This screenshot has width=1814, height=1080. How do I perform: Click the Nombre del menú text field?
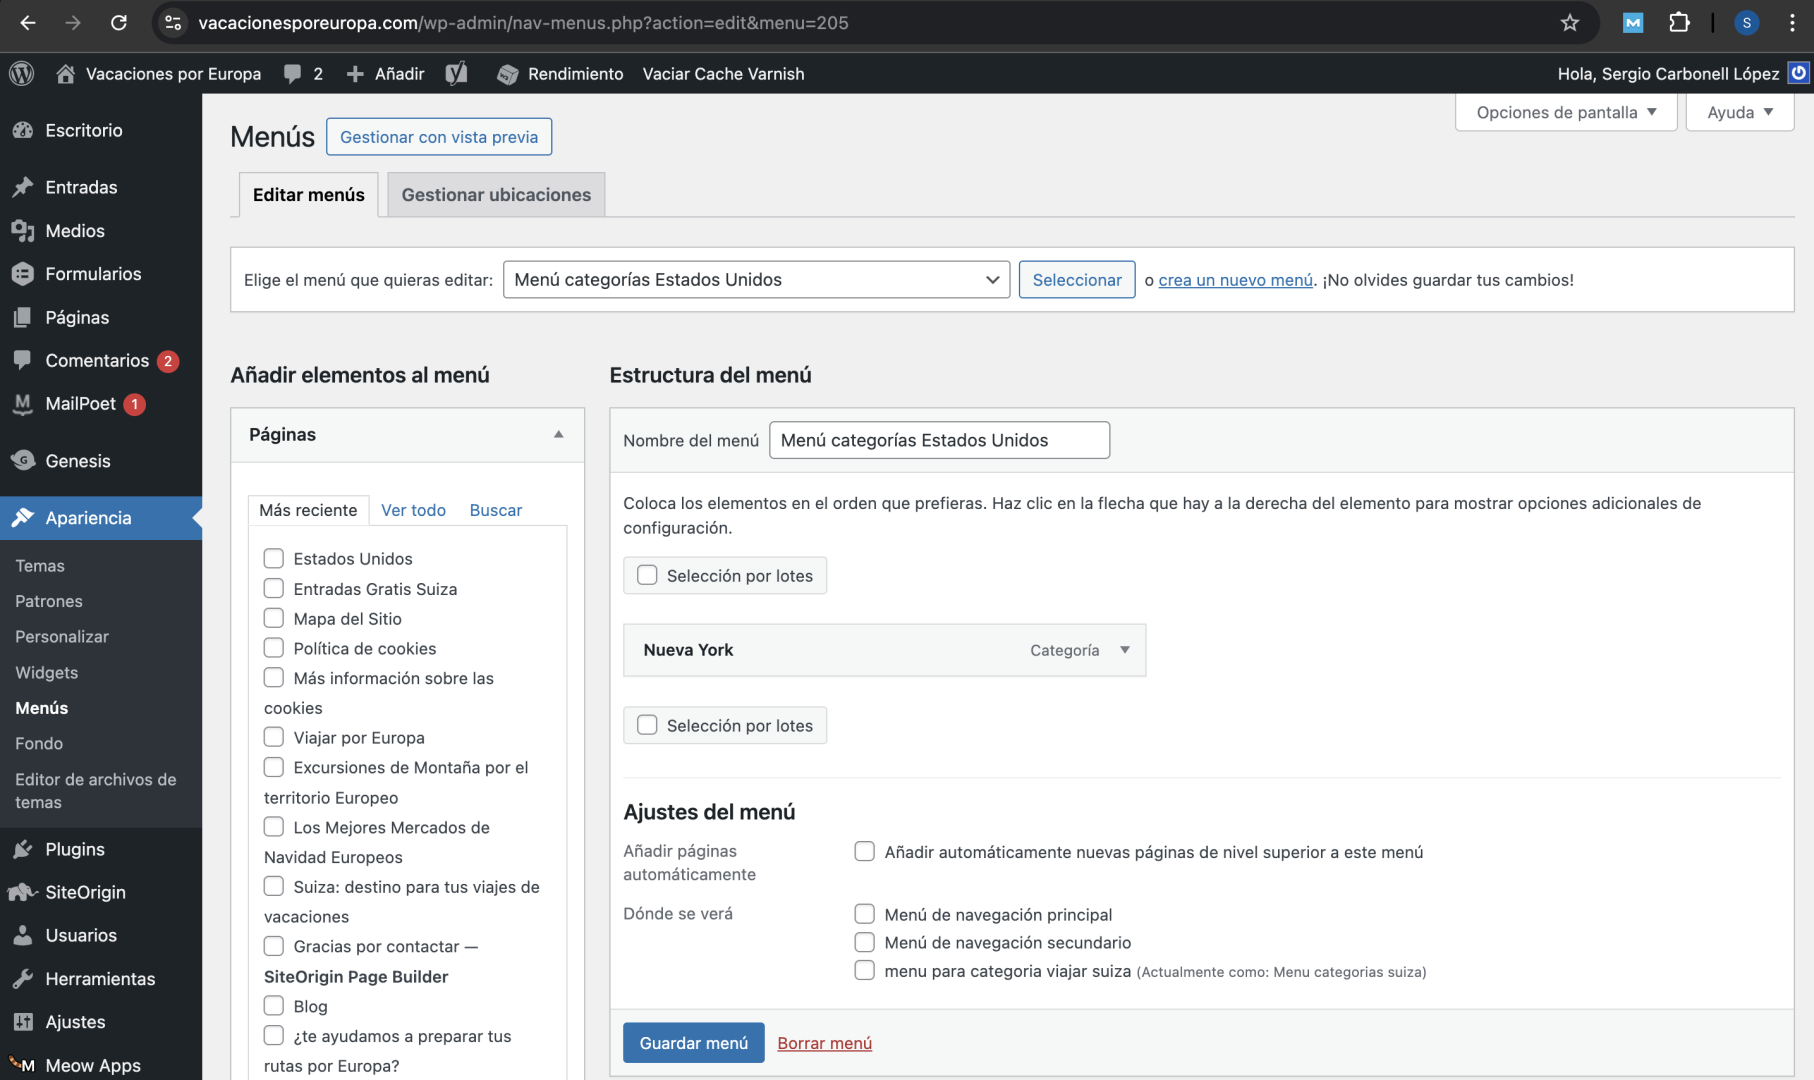pos(938,440)
